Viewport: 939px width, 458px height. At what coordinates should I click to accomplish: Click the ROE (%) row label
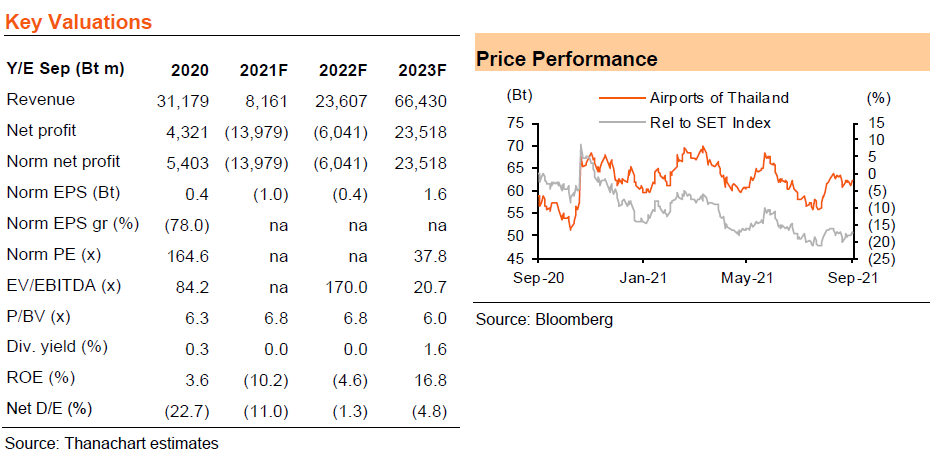[36, 378]
